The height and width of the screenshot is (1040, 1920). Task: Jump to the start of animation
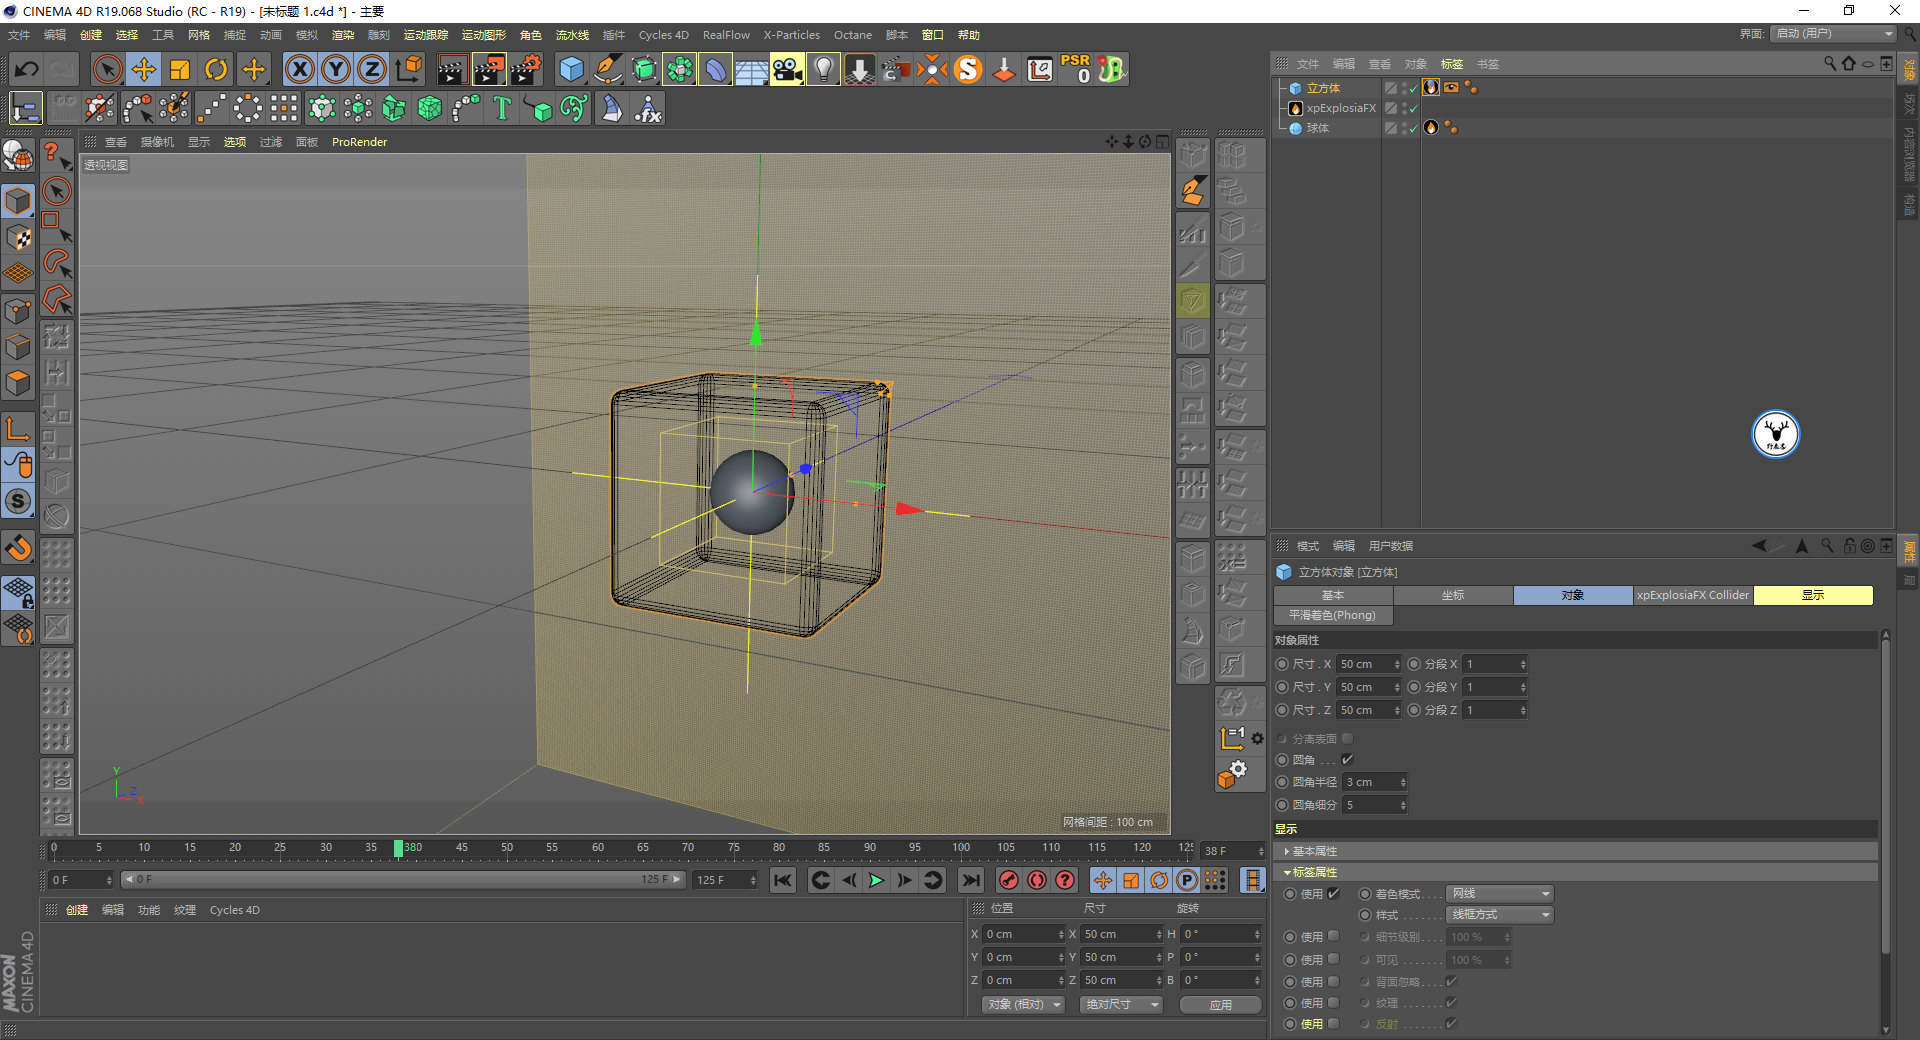click(x=783, y=880)
